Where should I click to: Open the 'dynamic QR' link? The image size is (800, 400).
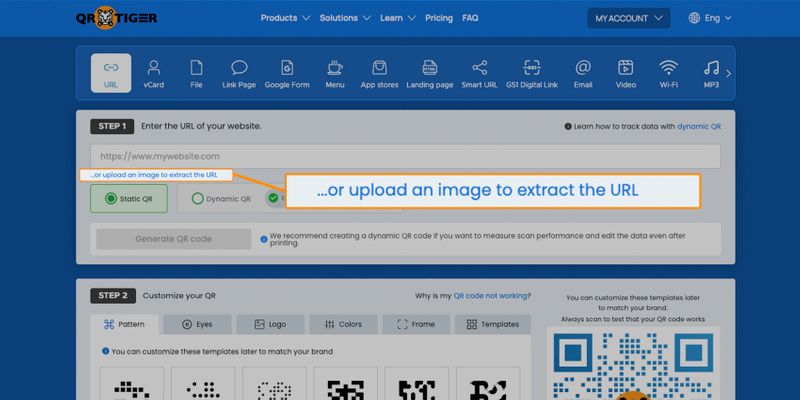699,127
